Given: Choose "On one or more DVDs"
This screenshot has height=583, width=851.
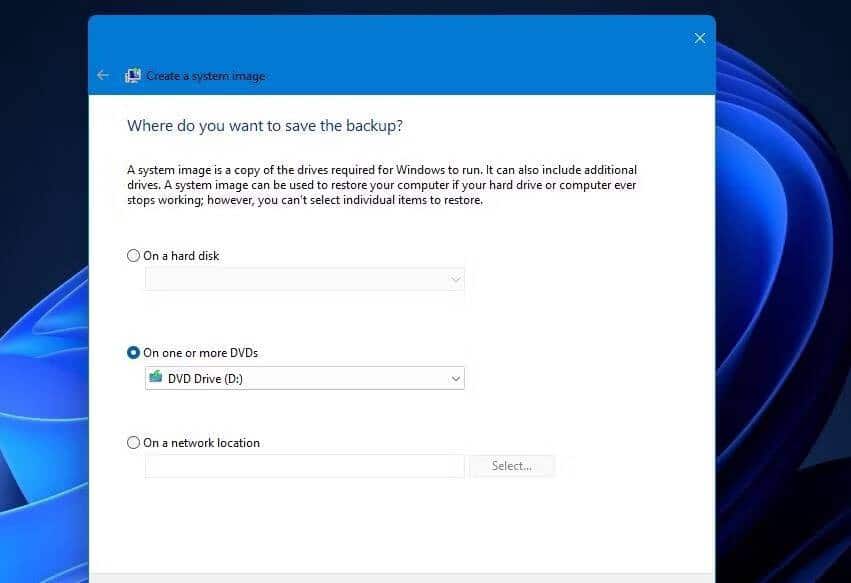Looking at the screenshot, I should click(132, 353).
